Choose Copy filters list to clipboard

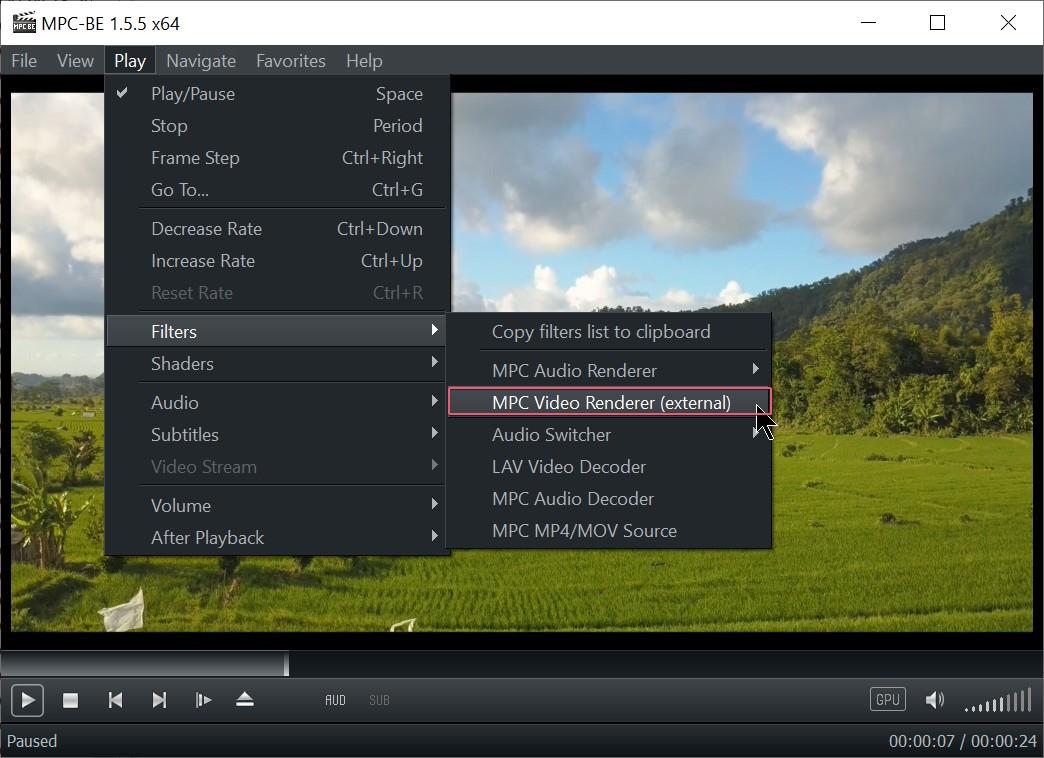click(600, 331)
